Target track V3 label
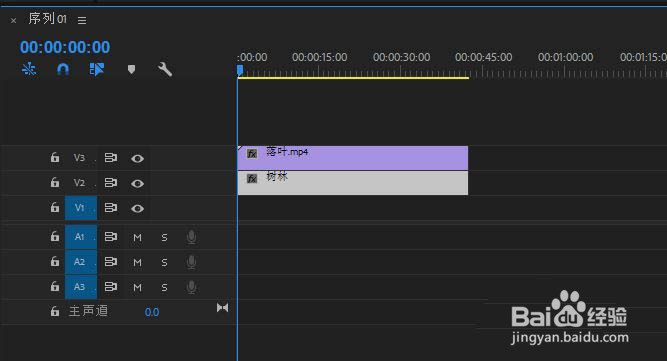Screen dimensions: 667x361 [80, 158]
